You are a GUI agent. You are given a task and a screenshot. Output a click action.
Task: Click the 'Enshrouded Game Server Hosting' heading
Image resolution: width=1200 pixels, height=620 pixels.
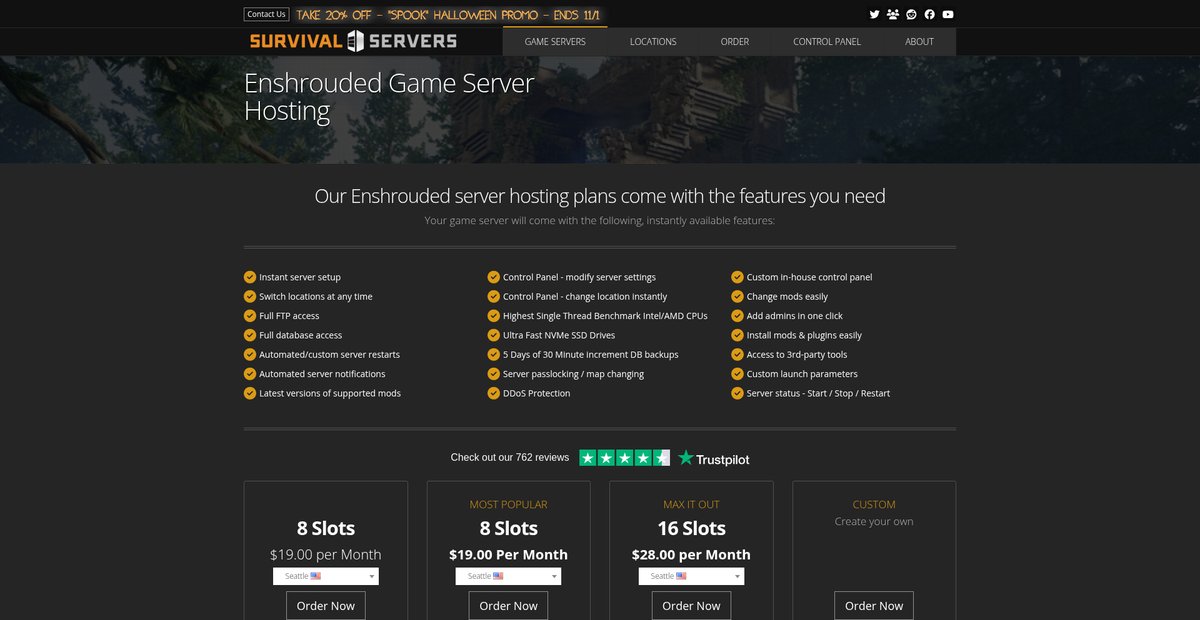pos(389,96)
